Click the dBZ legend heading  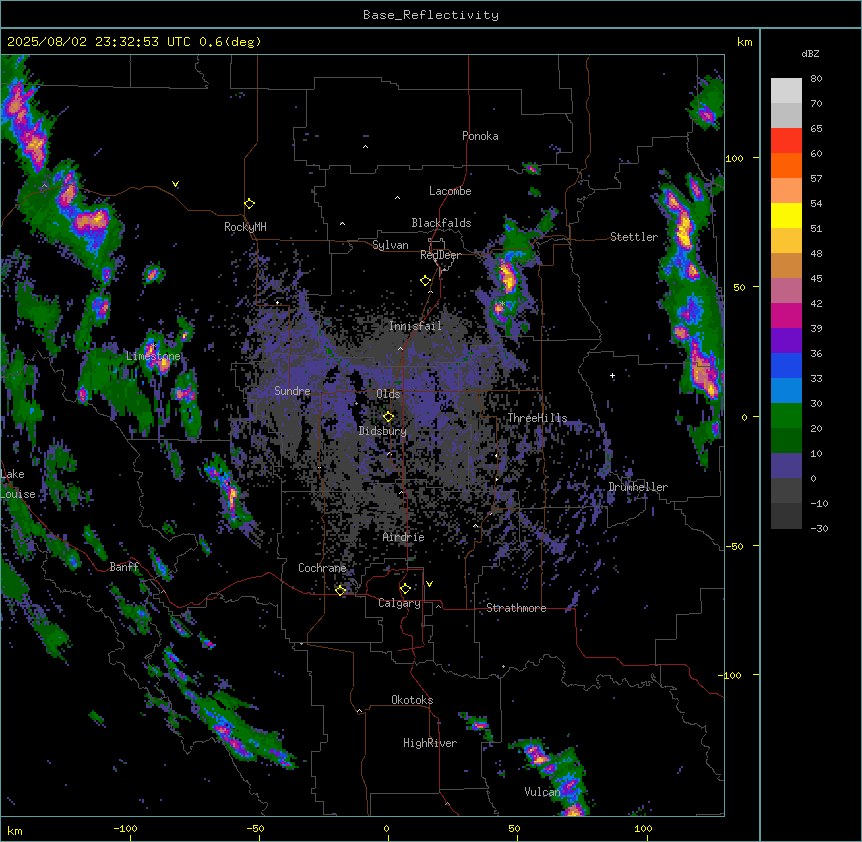pos(810,53)
